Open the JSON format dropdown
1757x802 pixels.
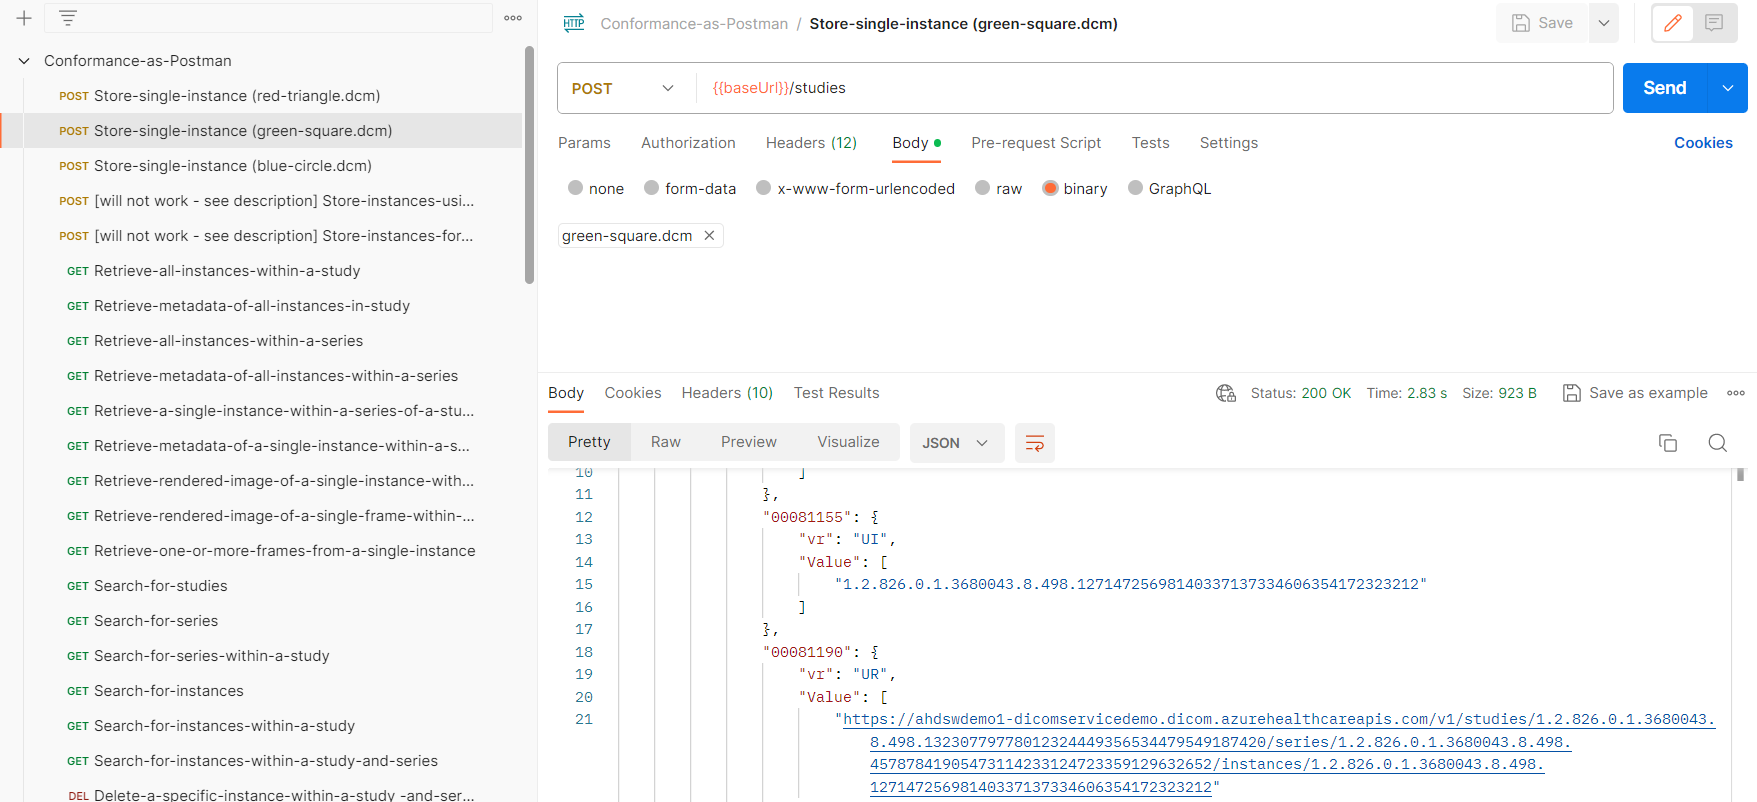pos(955,442)
